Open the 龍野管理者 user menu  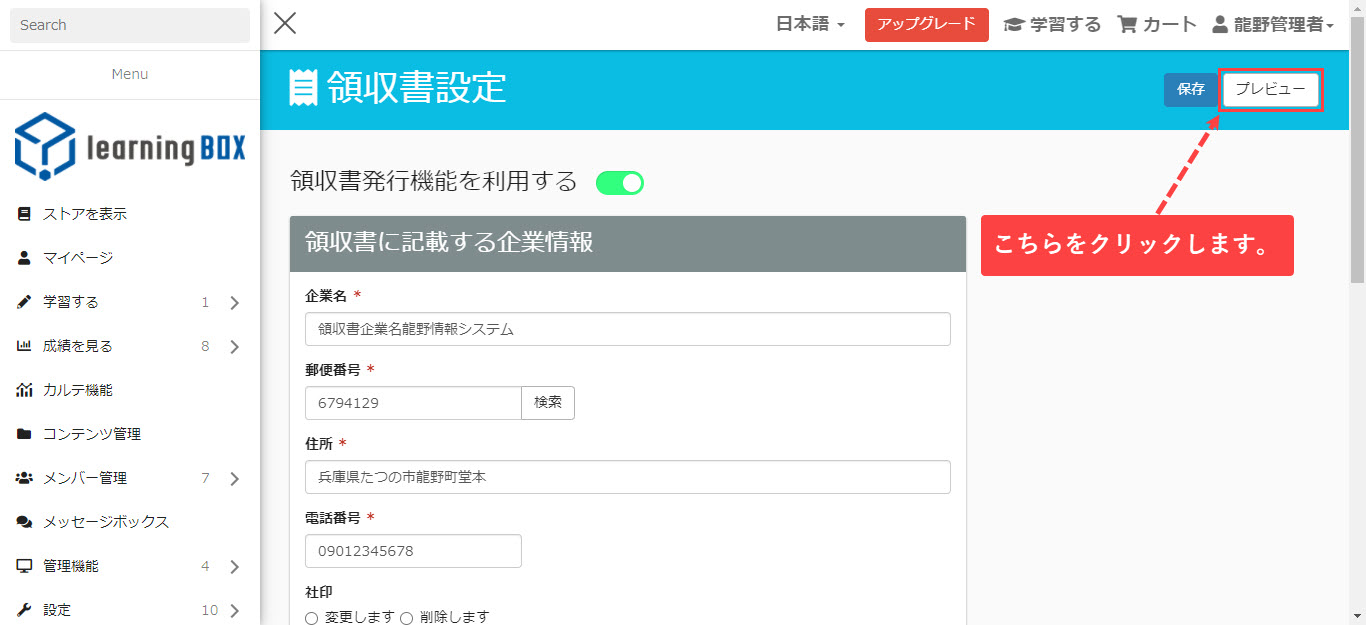tap(1273, 25)
